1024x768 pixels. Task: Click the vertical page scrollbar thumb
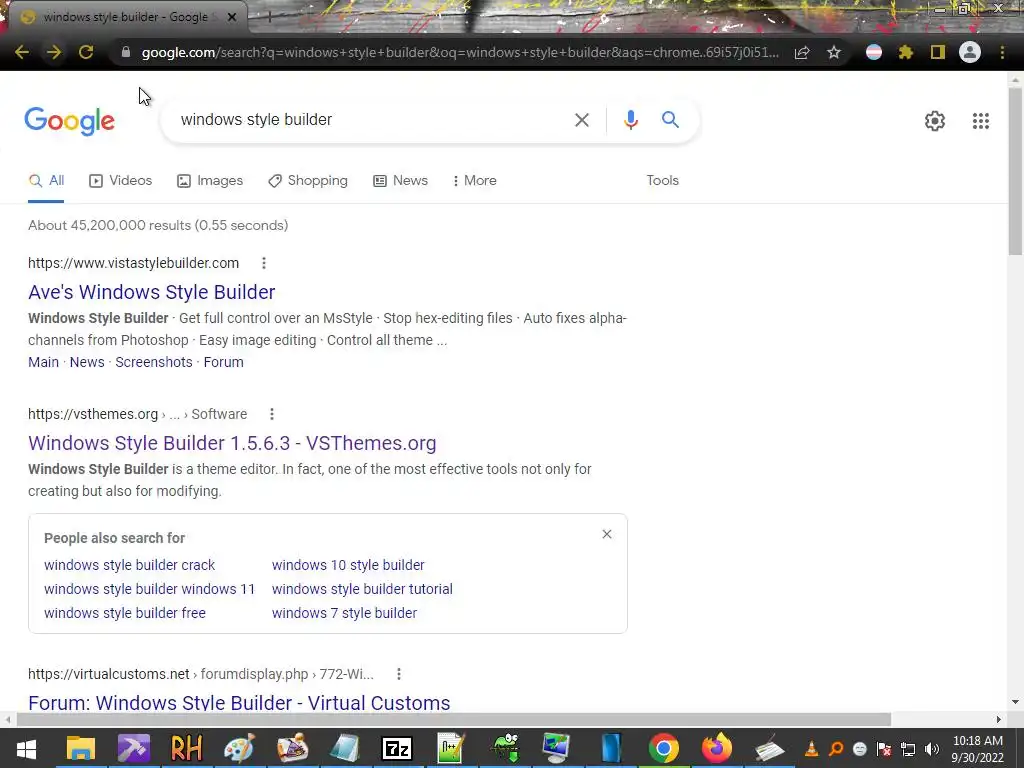click(x=1015, y=172)
